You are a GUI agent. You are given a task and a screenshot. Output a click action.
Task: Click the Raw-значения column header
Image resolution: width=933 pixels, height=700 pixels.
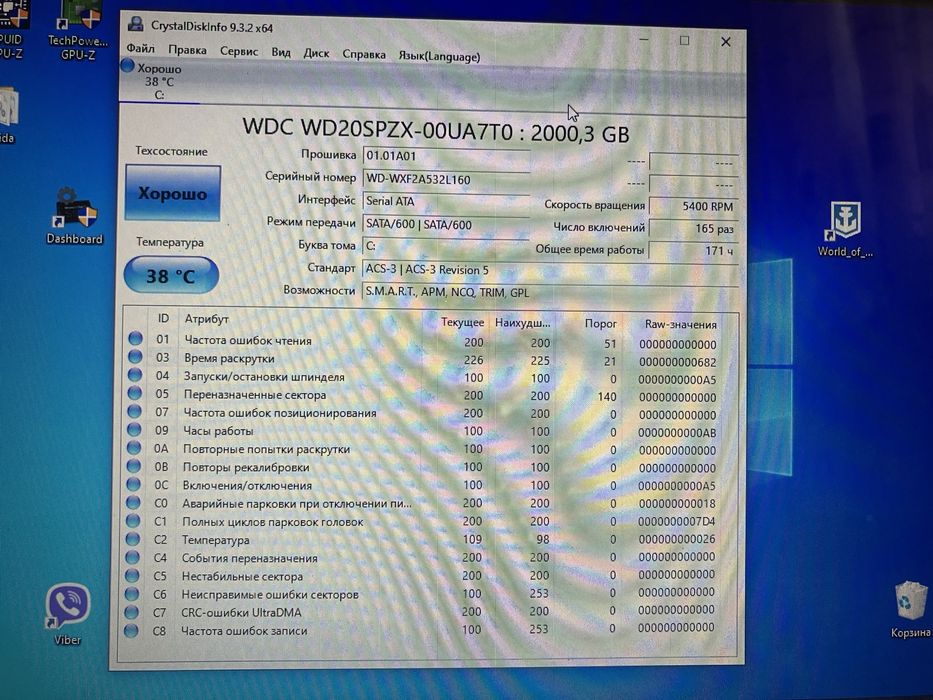pos(680,324)
